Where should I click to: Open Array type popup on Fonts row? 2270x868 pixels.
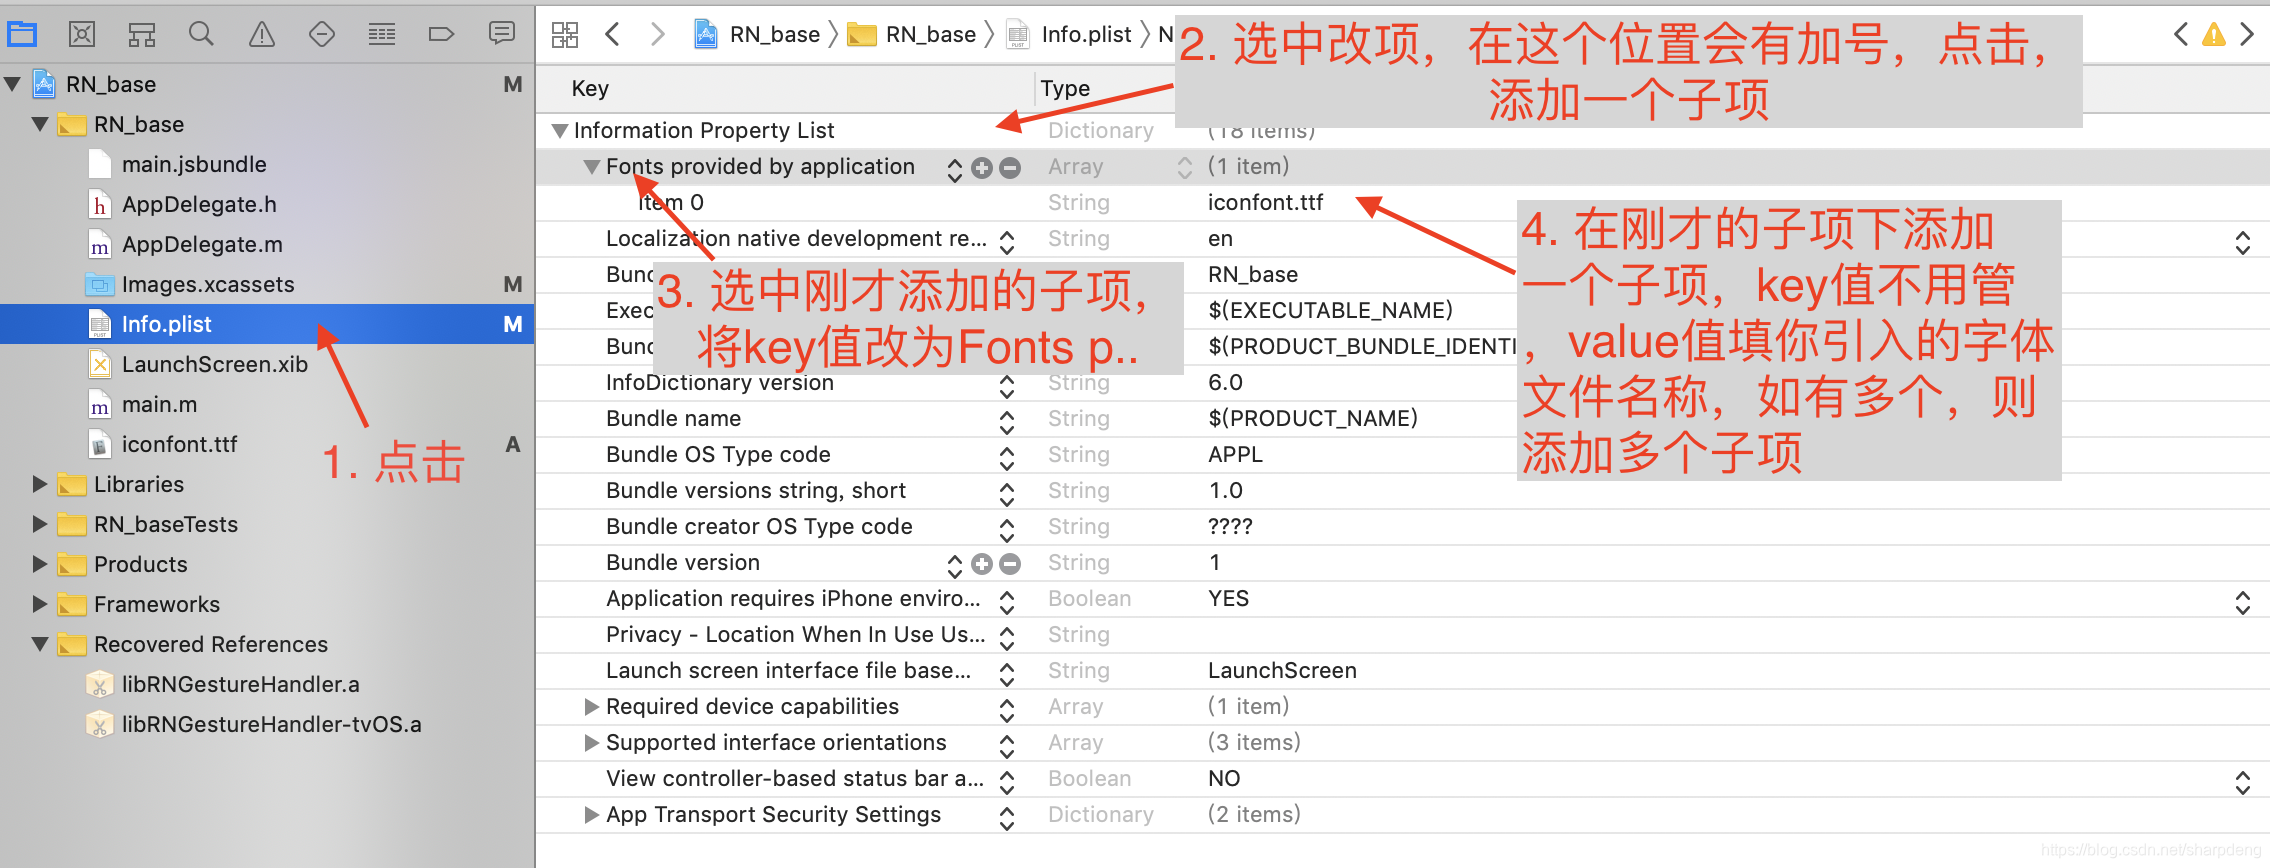click(1185, 167)
